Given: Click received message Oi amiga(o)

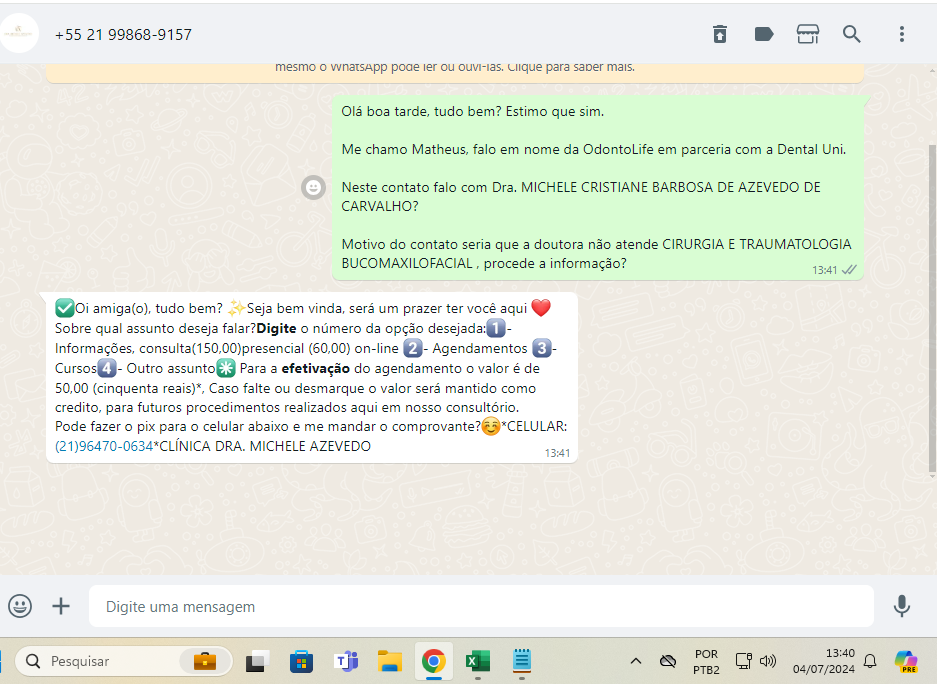Looking at the screenshot, I should (311, 378).
